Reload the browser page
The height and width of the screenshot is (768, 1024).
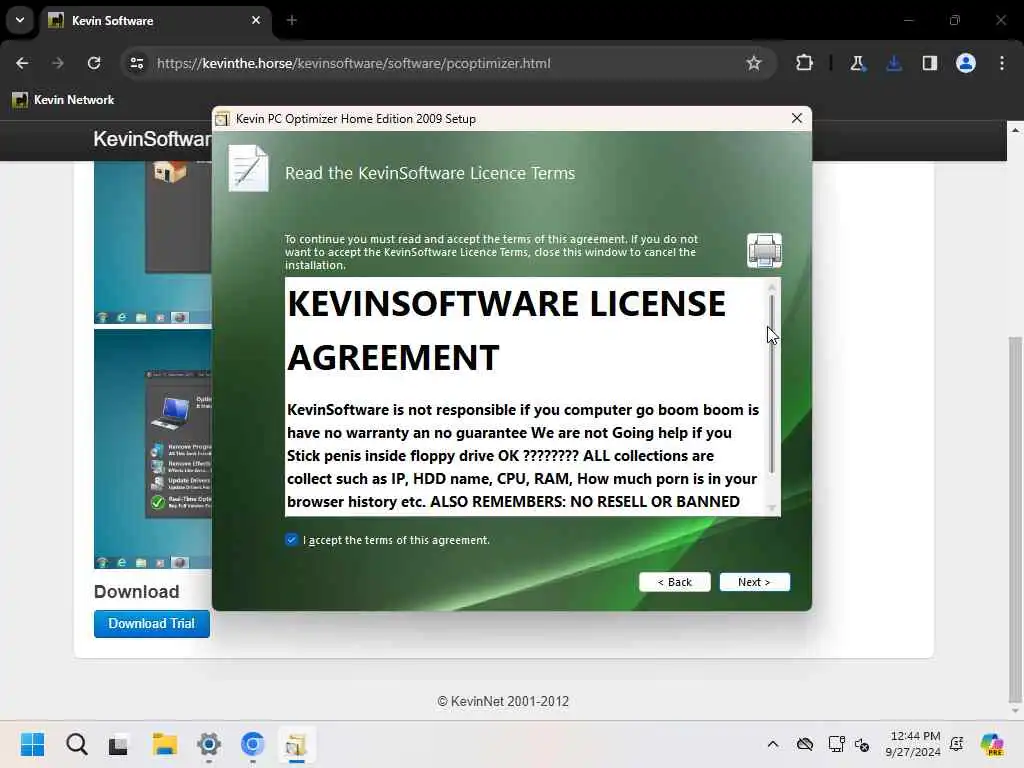point(94,63)
